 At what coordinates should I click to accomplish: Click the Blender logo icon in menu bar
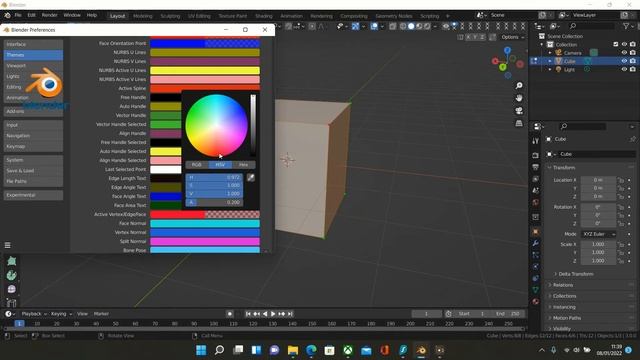pos(7,15)
